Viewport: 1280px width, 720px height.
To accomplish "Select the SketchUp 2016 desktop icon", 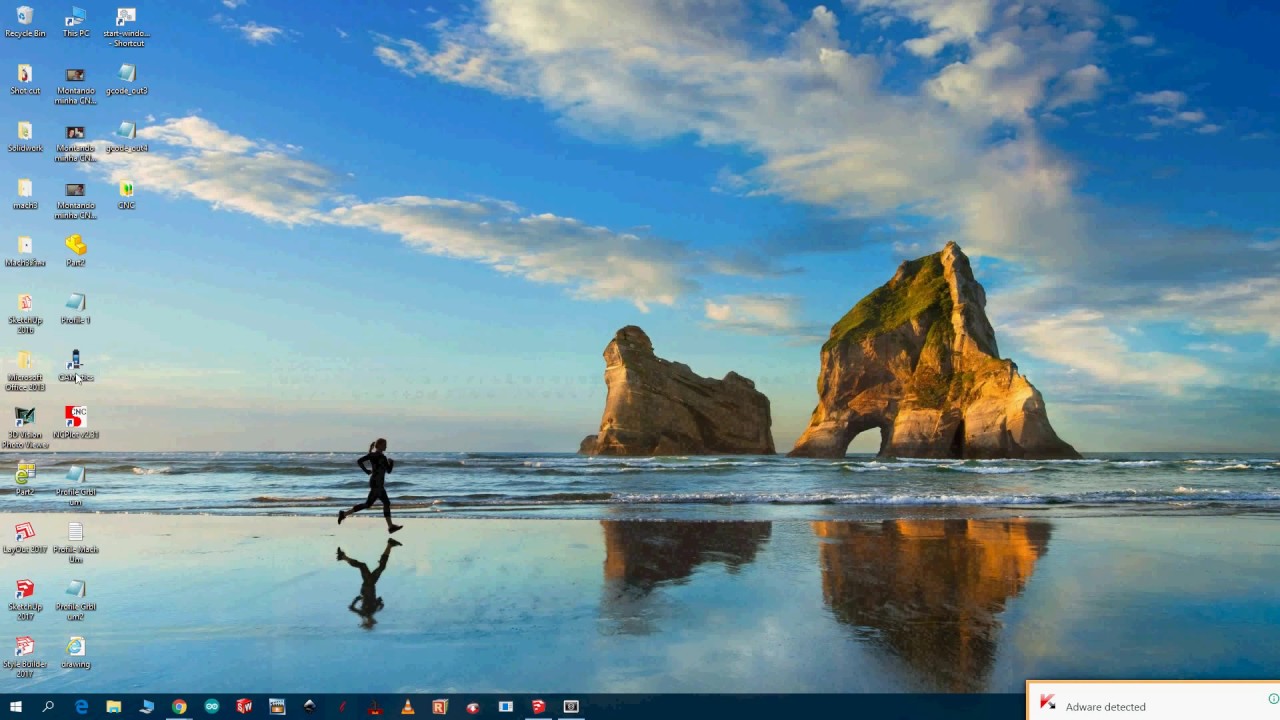I will [25, 314].
